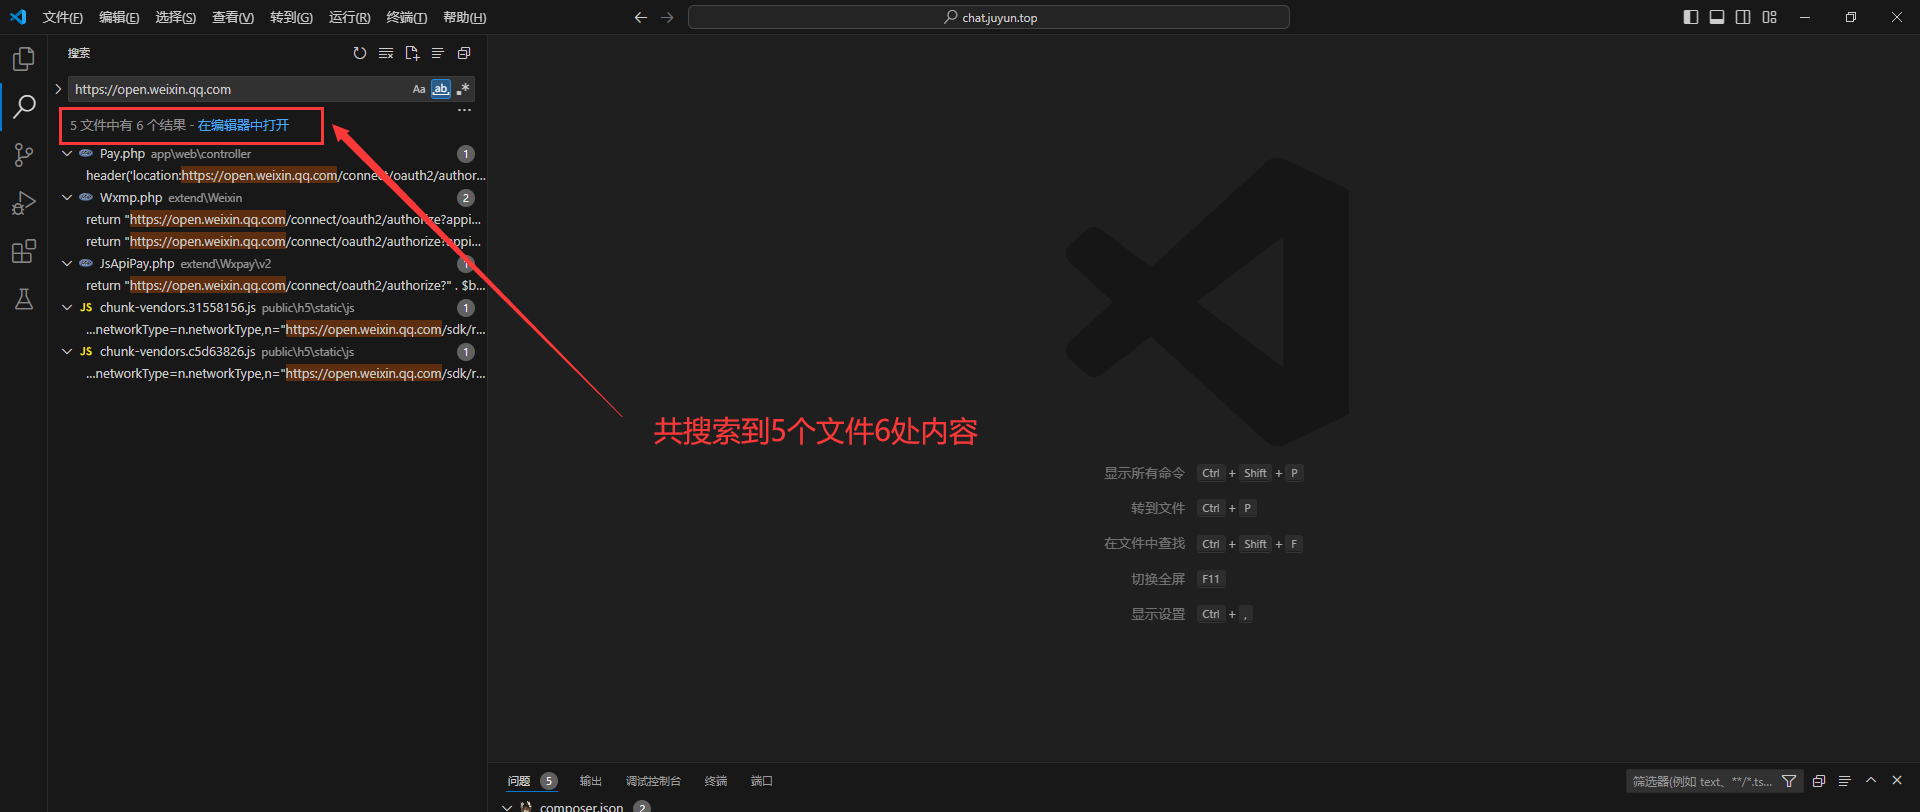Screen dimensions: 1920x812
Task: Open the 查看(V) menu
Action: point(233,17)
